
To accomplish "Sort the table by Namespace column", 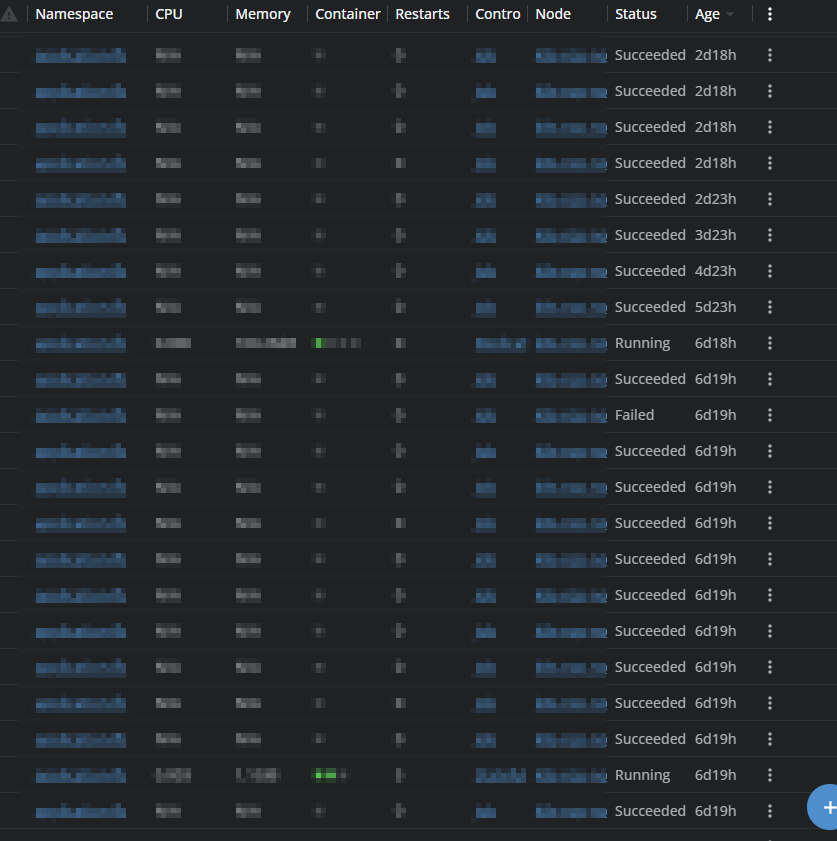I will click(74, 14).
